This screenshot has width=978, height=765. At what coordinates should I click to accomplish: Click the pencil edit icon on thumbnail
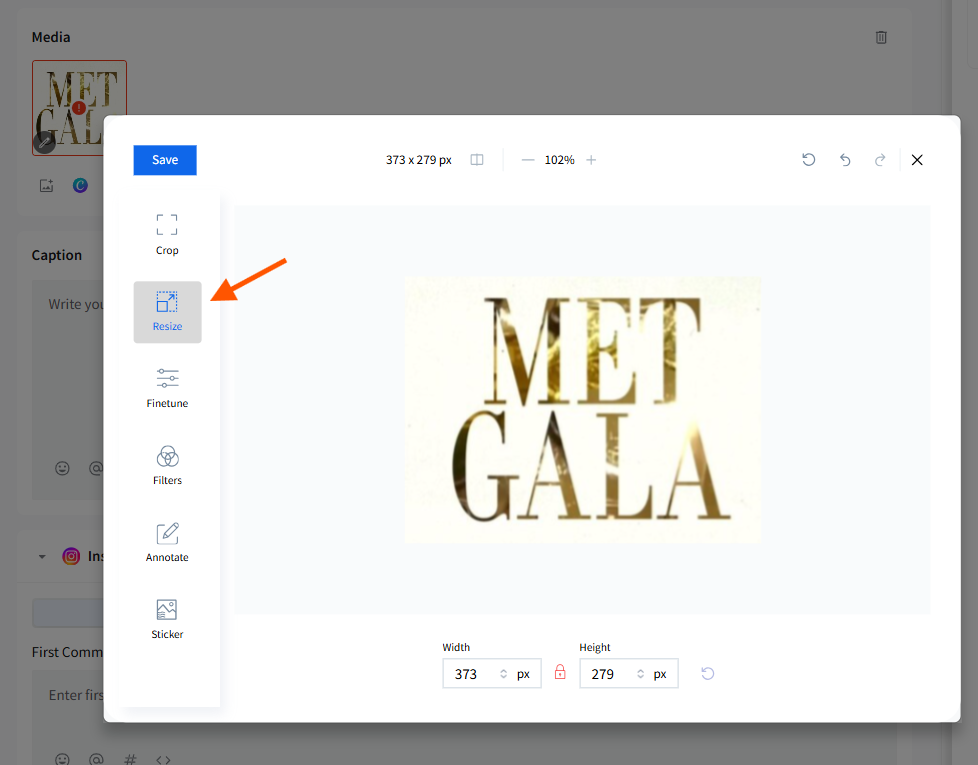tap(44, 143)
